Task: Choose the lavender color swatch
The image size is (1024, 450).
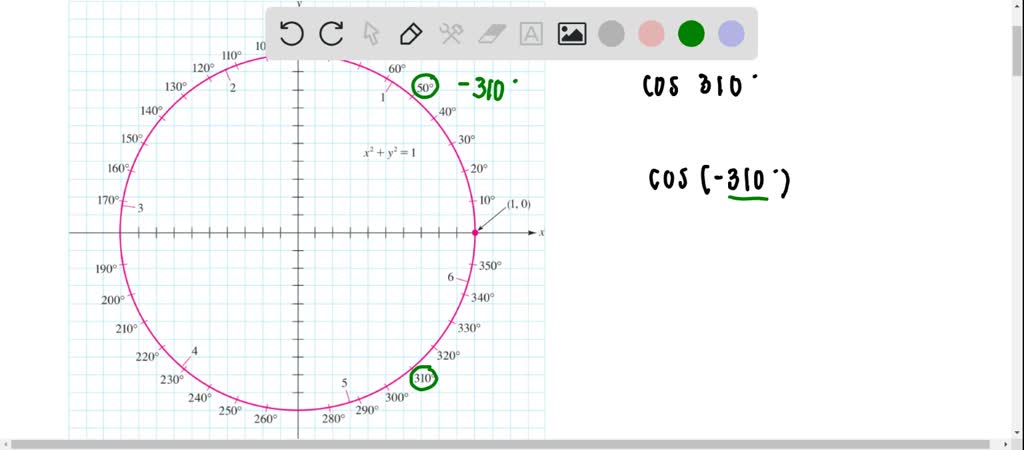Action: [x=731, y=34]
